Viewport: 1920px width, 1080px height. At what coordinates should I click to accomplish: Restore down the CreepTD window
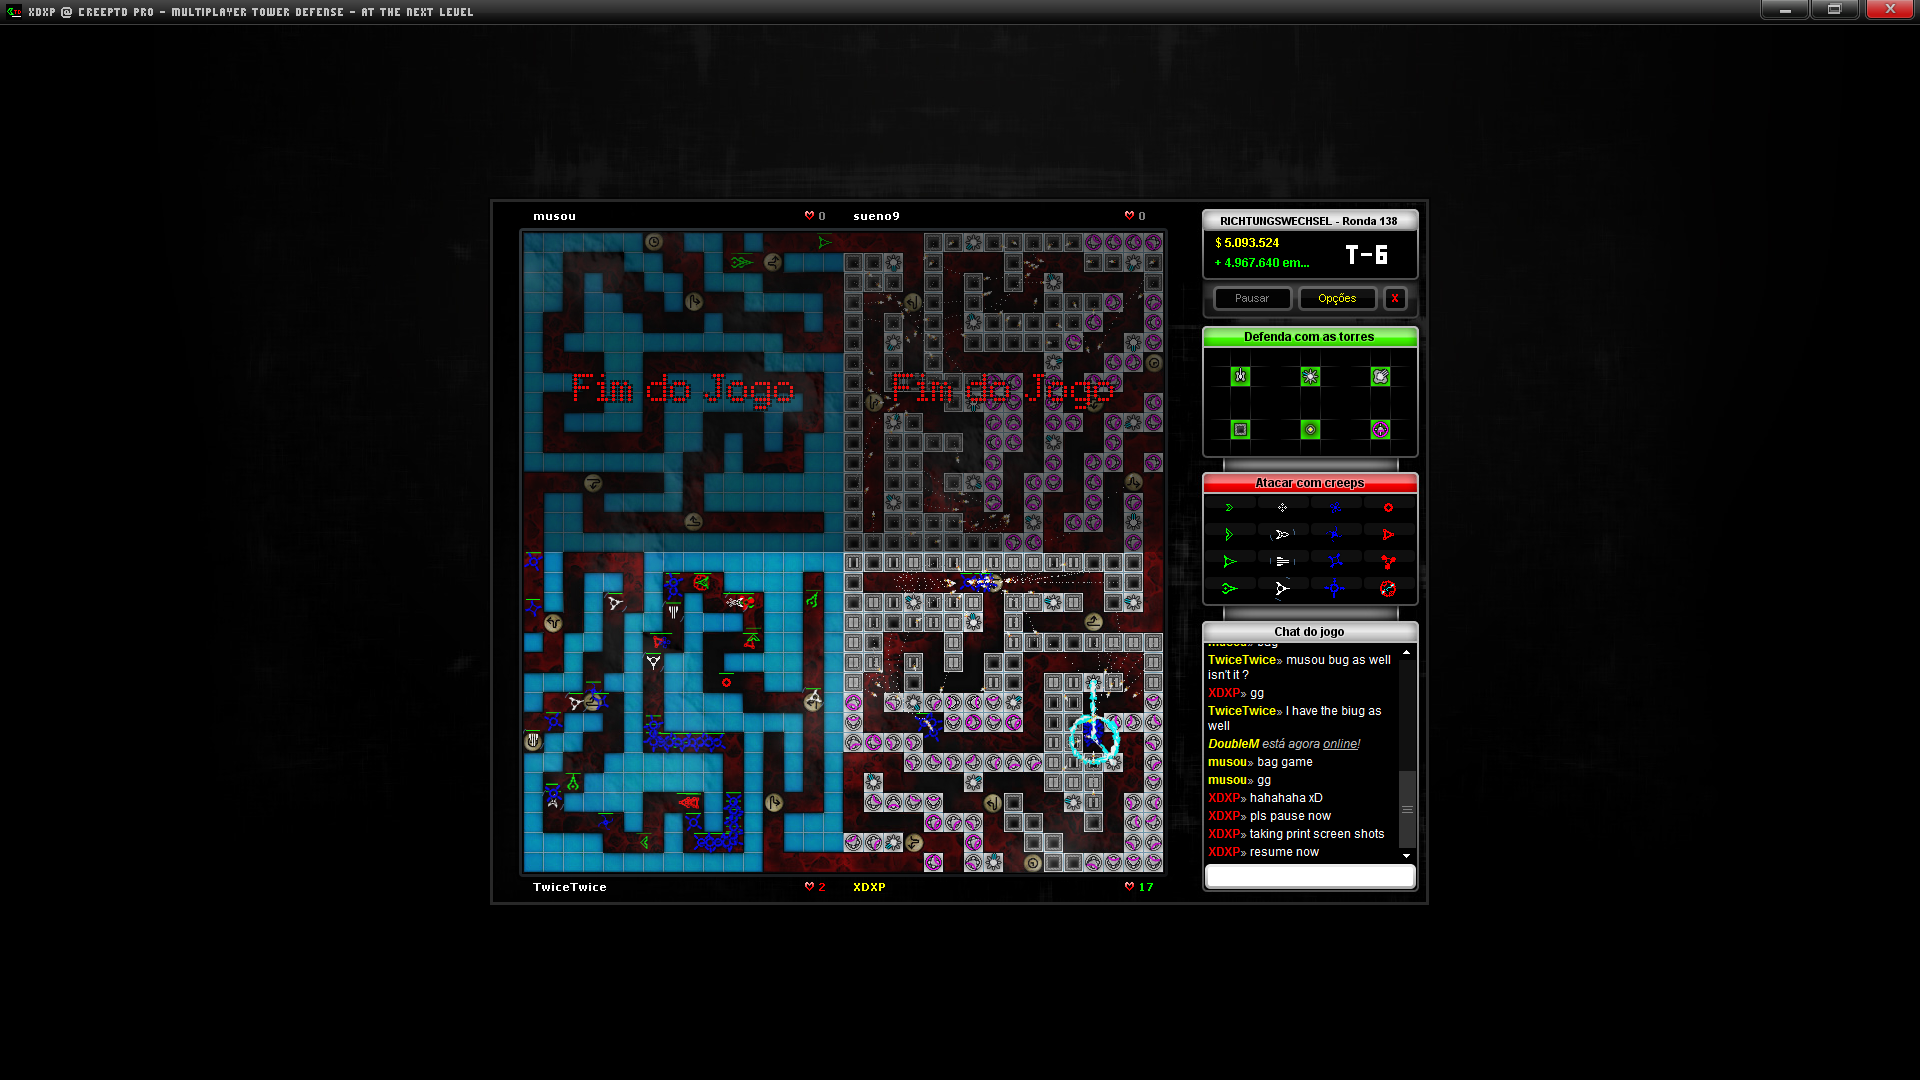click(x=1835, y=10)
